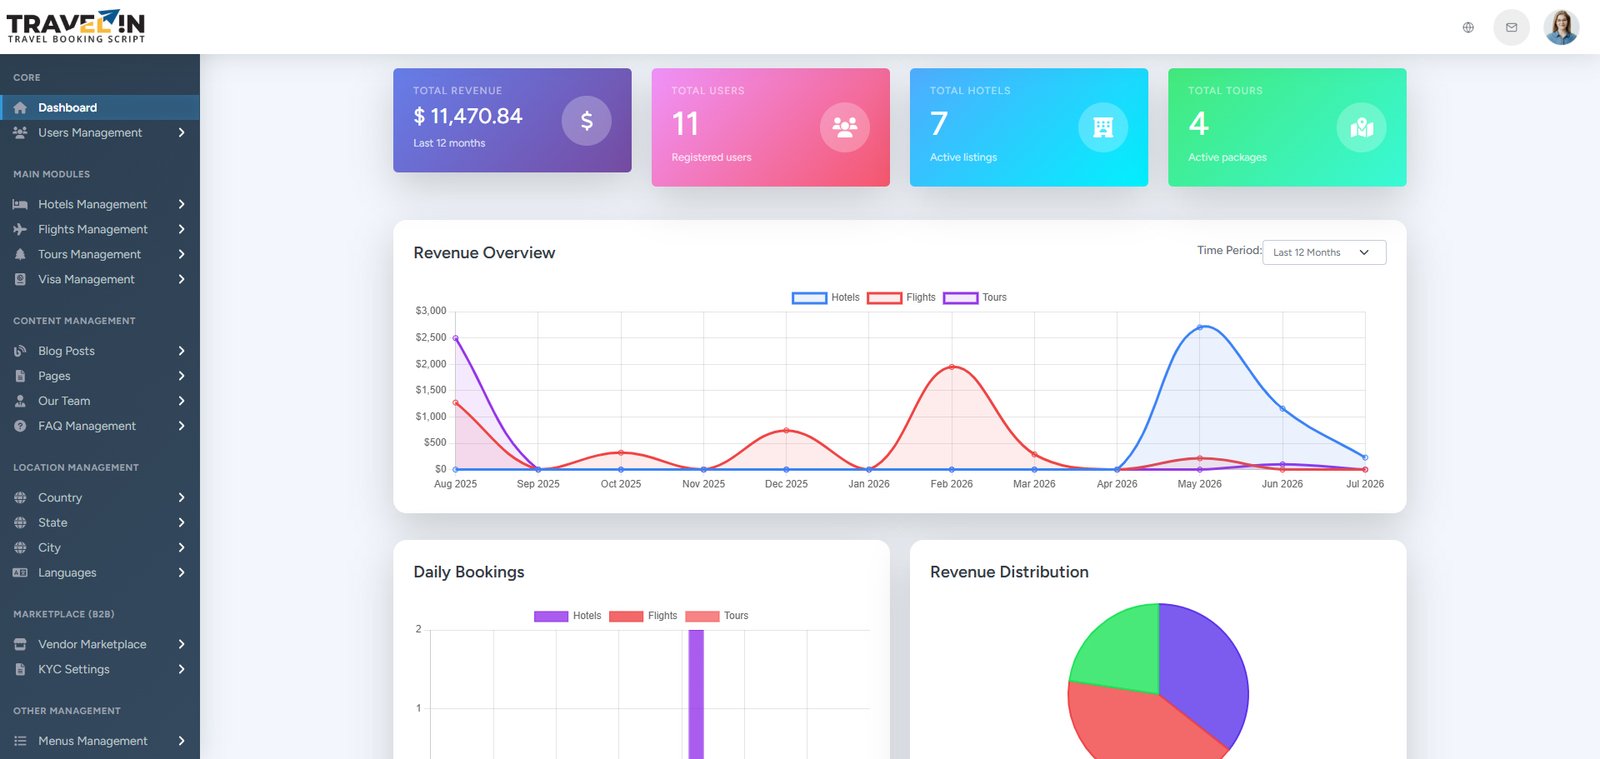Toggle Tours series in Revenue Overview legend
The image size is (1600, 759).
(x=975, y=298)
